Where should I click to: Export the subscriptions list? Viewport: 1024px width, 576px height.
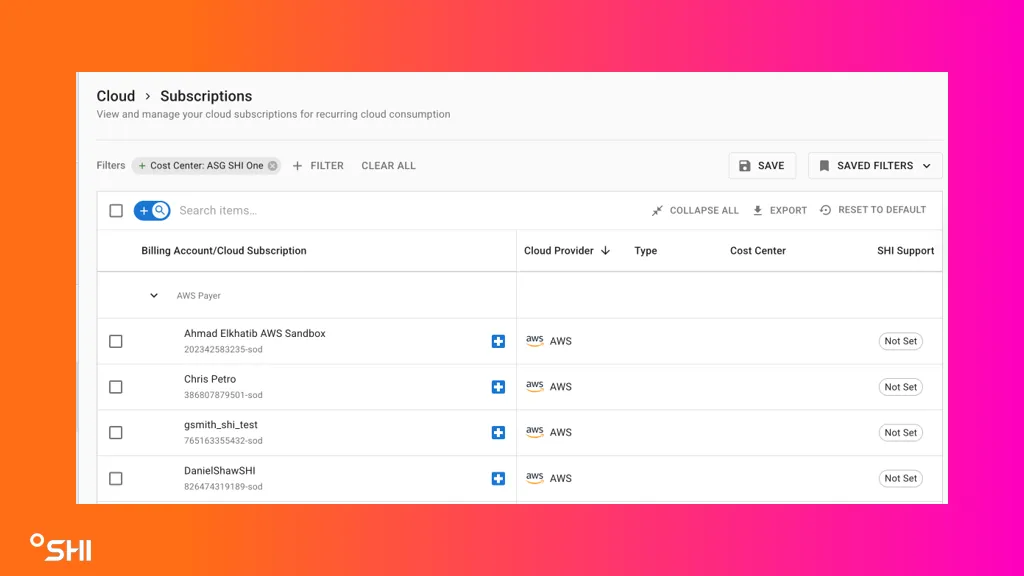(780, 210)
